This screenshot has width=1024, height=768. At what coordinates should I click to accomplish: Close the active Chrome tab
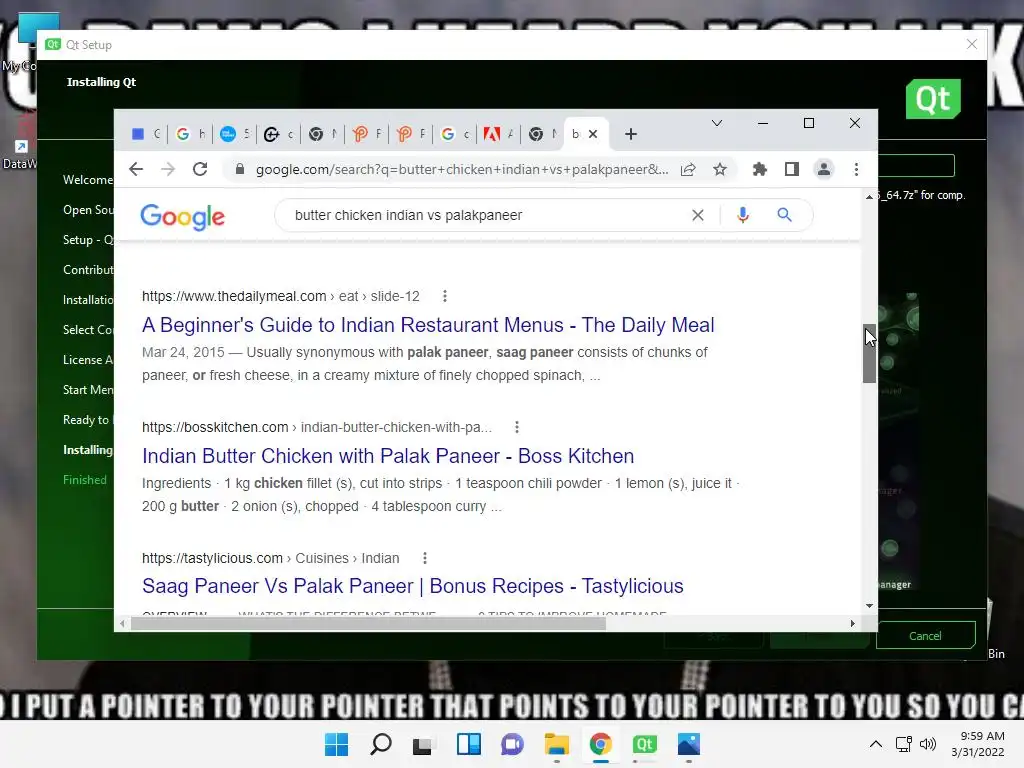pos(593,134)
